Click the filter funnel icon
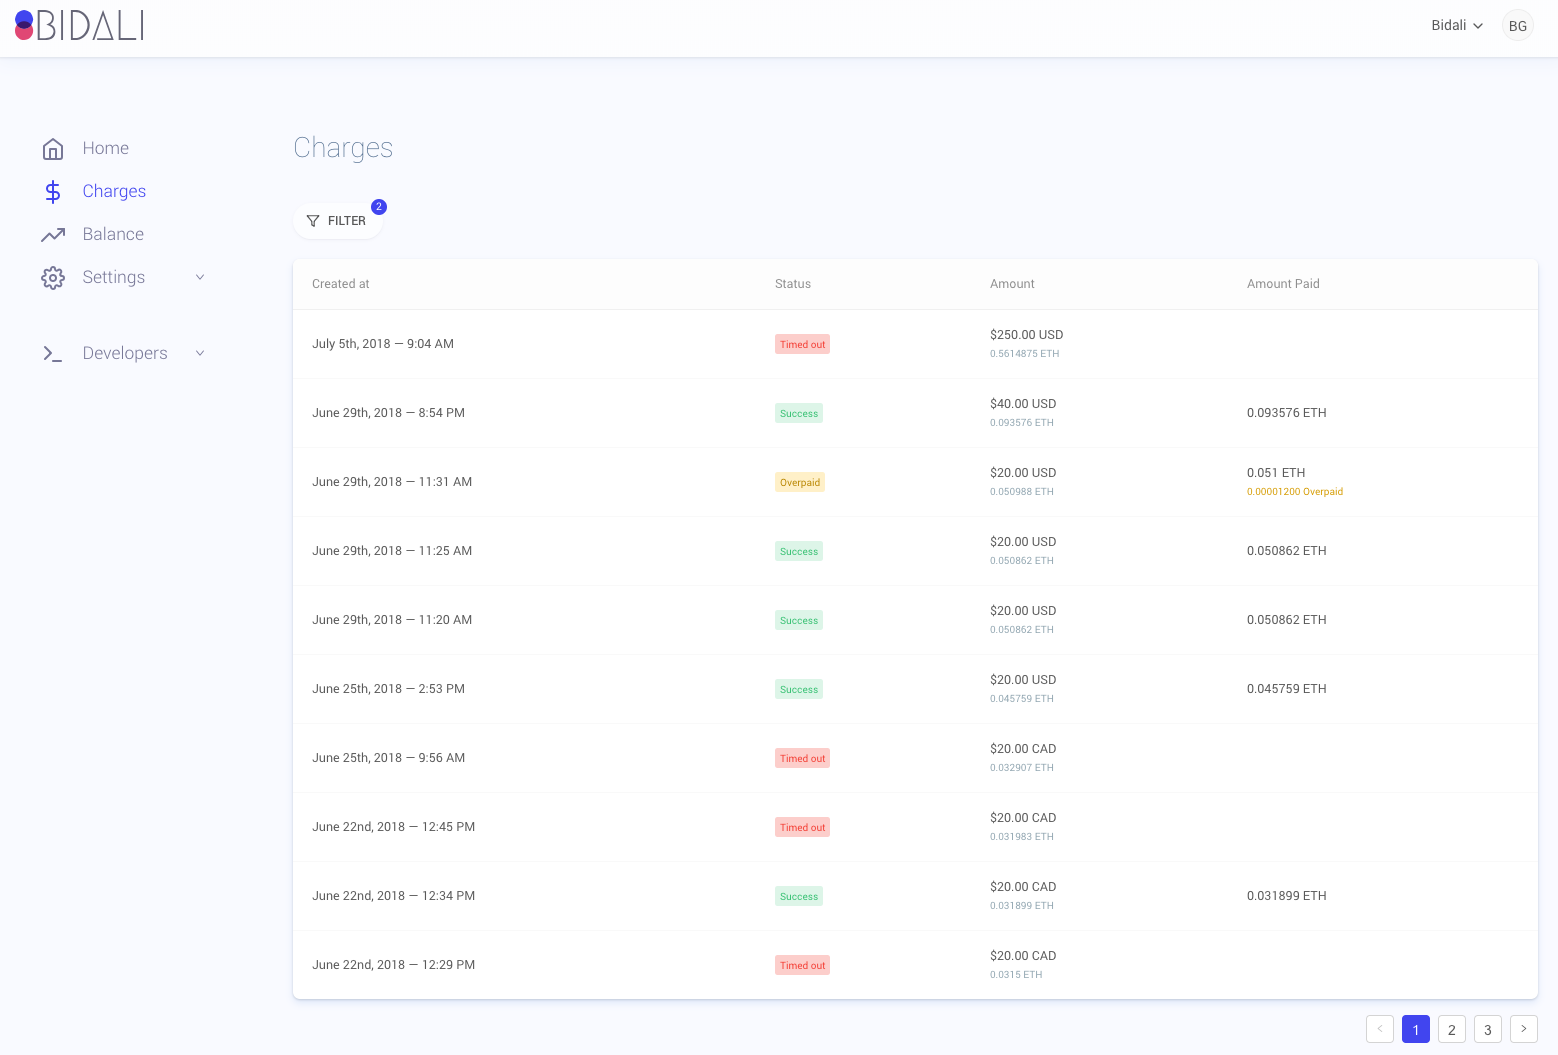The height and width of the screenshot is (1055, 1558). coord(313,221)
